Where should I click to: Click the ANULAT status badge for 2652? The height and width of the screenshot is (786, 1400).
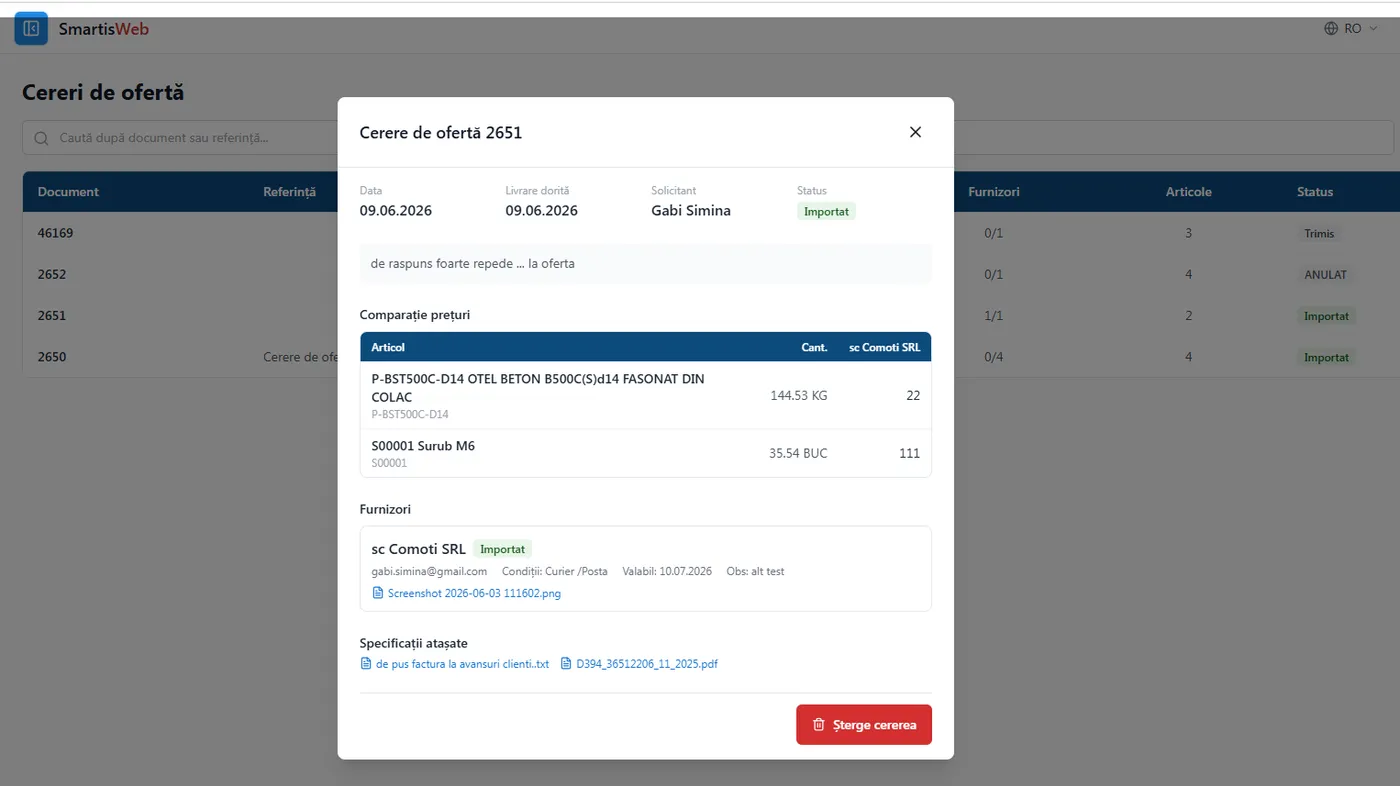(1325, 275)
